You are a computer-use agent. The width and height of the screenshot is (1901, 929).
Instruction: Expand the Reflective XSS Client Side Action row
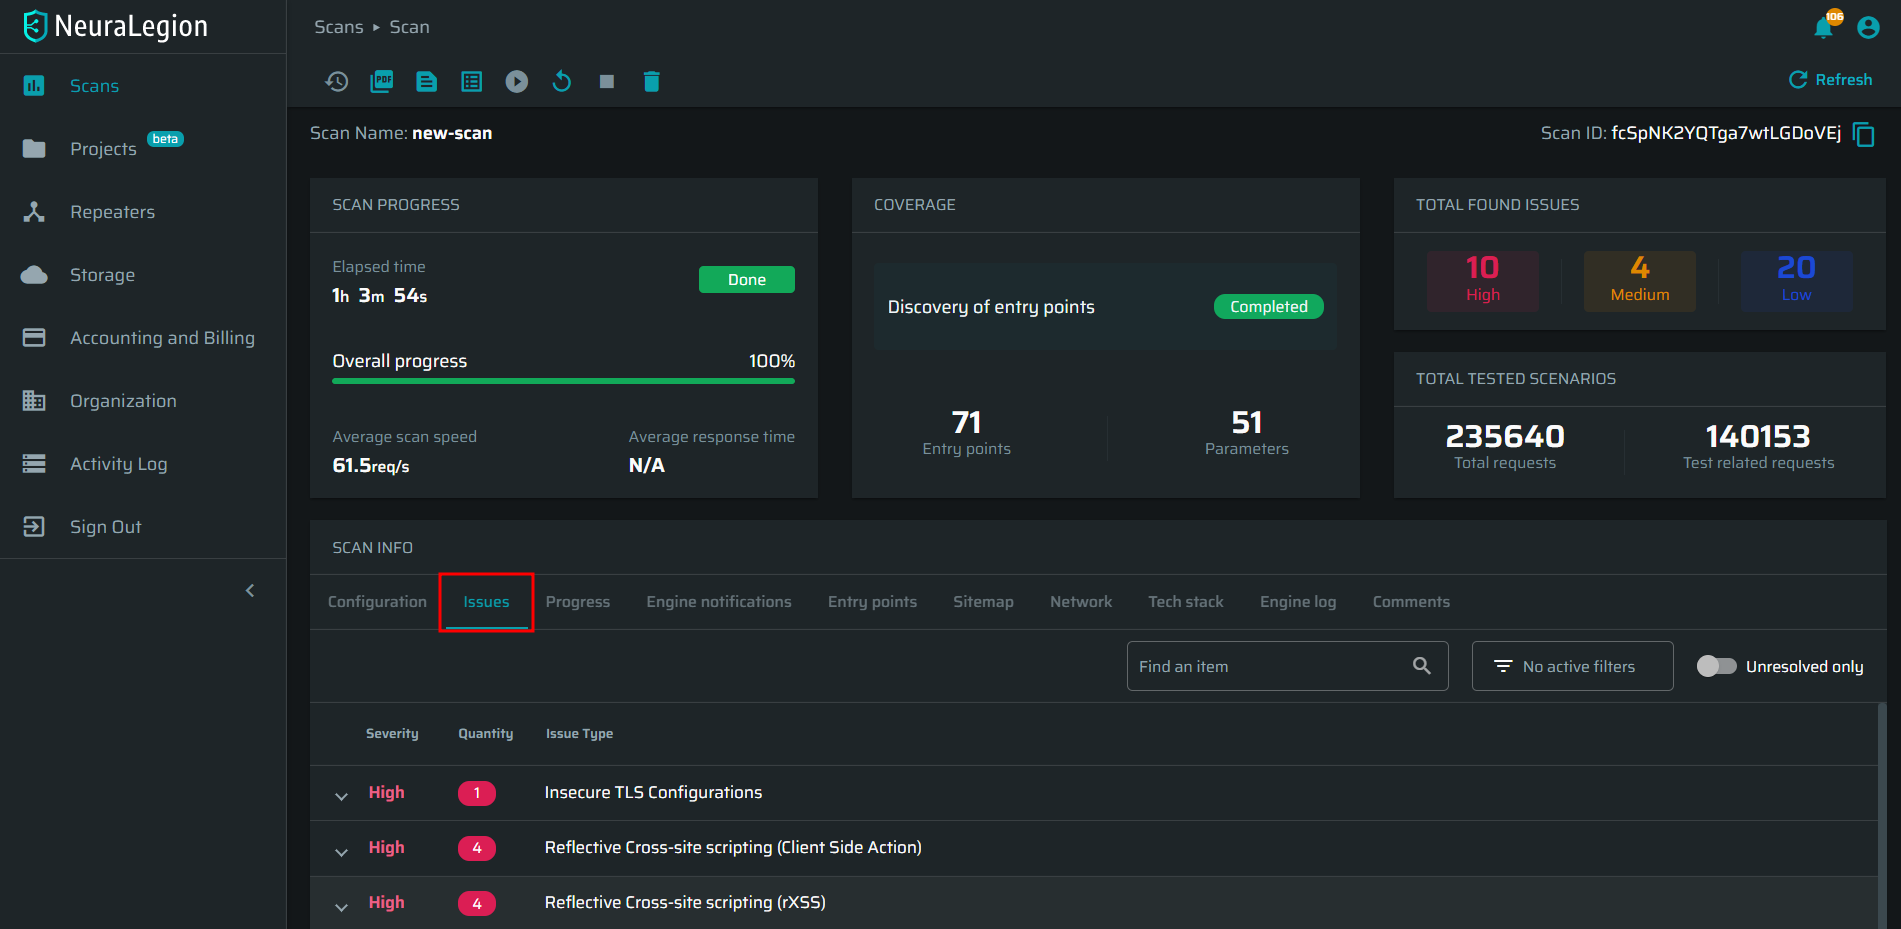point(342,852)
